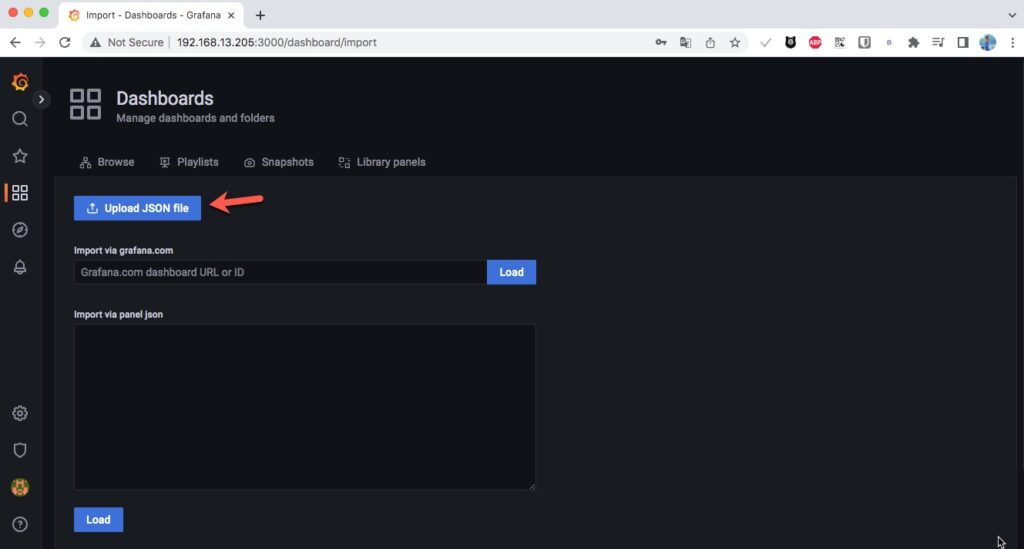Switch to the Library panels tab
The image size is (1024, 549).
pos(382,162)
